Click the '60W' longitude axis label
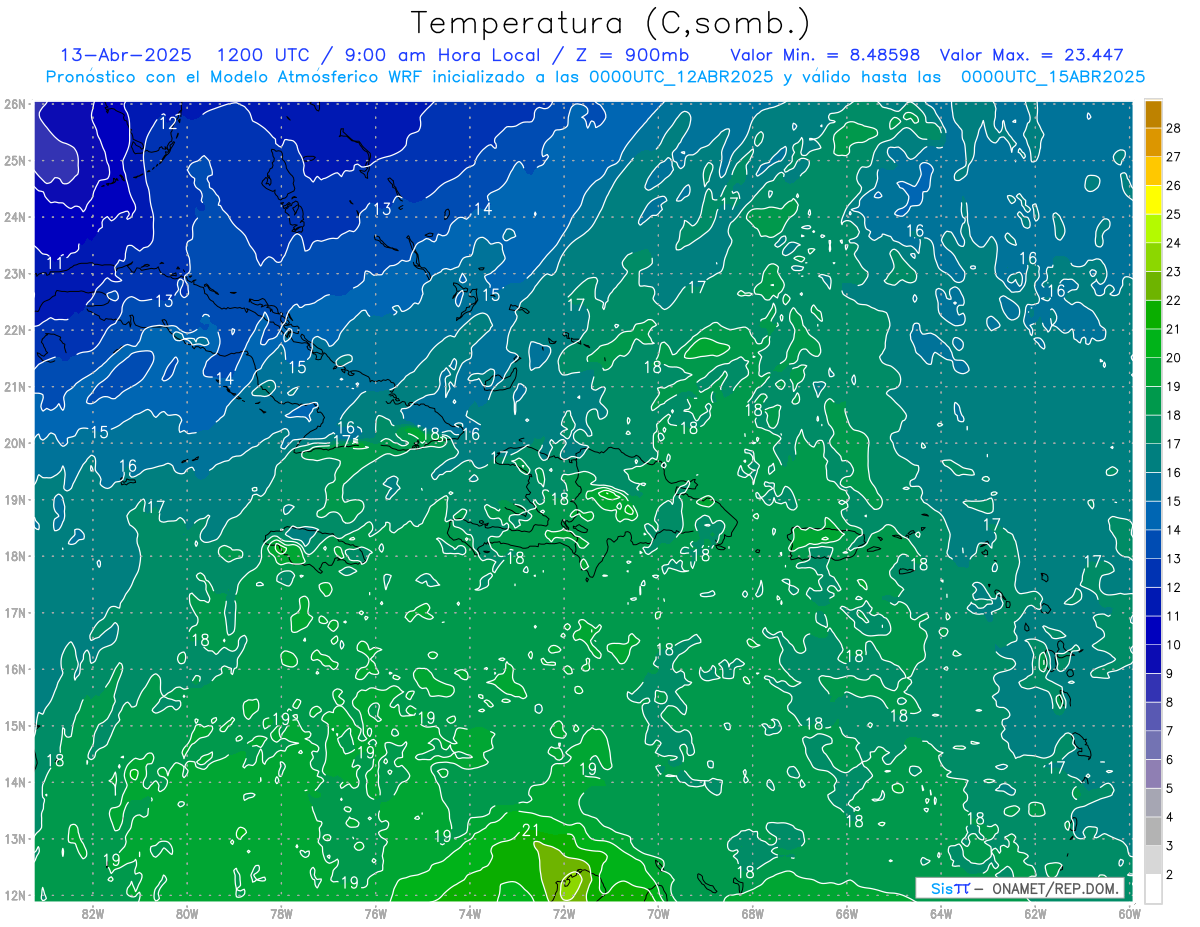Image resolution: width=1200 pixels, height=927 pixels. coord(1129,912)
